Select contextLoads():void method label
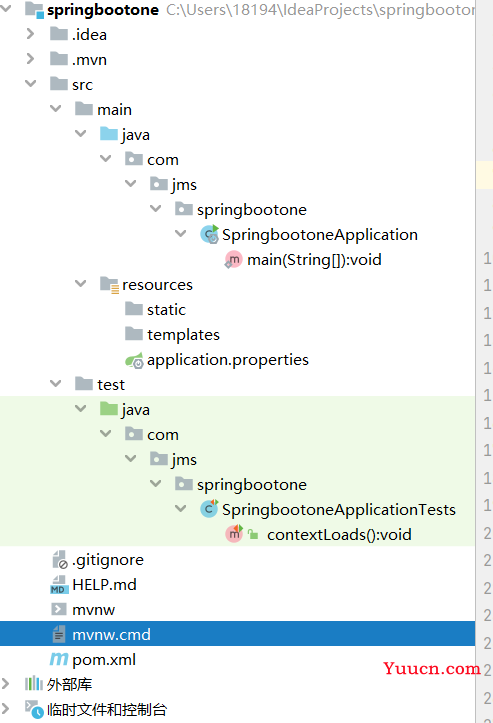Viewport: 493px width, 723px height. pyautogui.click(x=339, y=534)
